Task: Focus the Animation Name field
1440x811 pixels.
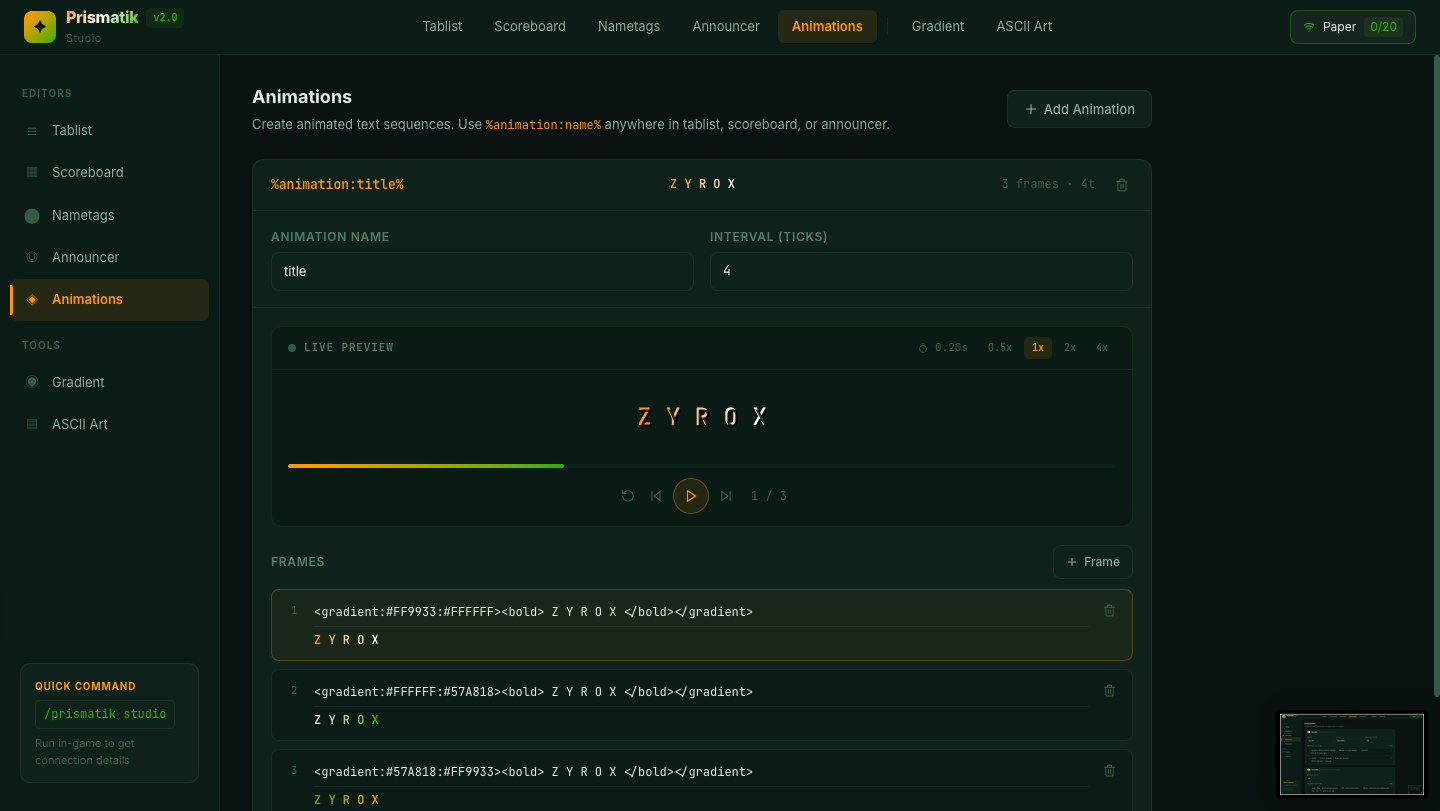Action: (x=482, y=271)
